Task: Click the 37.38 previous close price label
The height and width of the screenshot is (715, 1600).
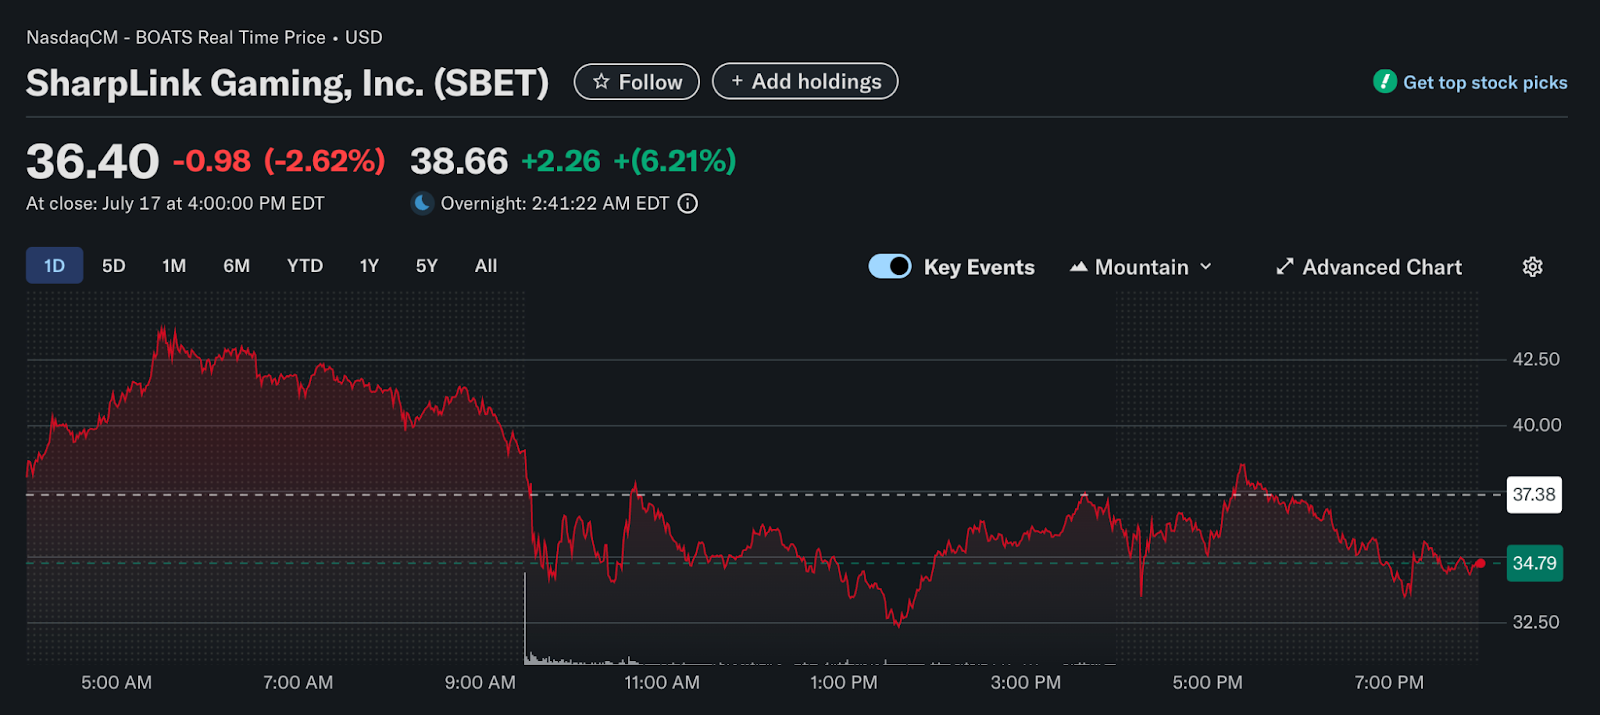Action: 1533,495
